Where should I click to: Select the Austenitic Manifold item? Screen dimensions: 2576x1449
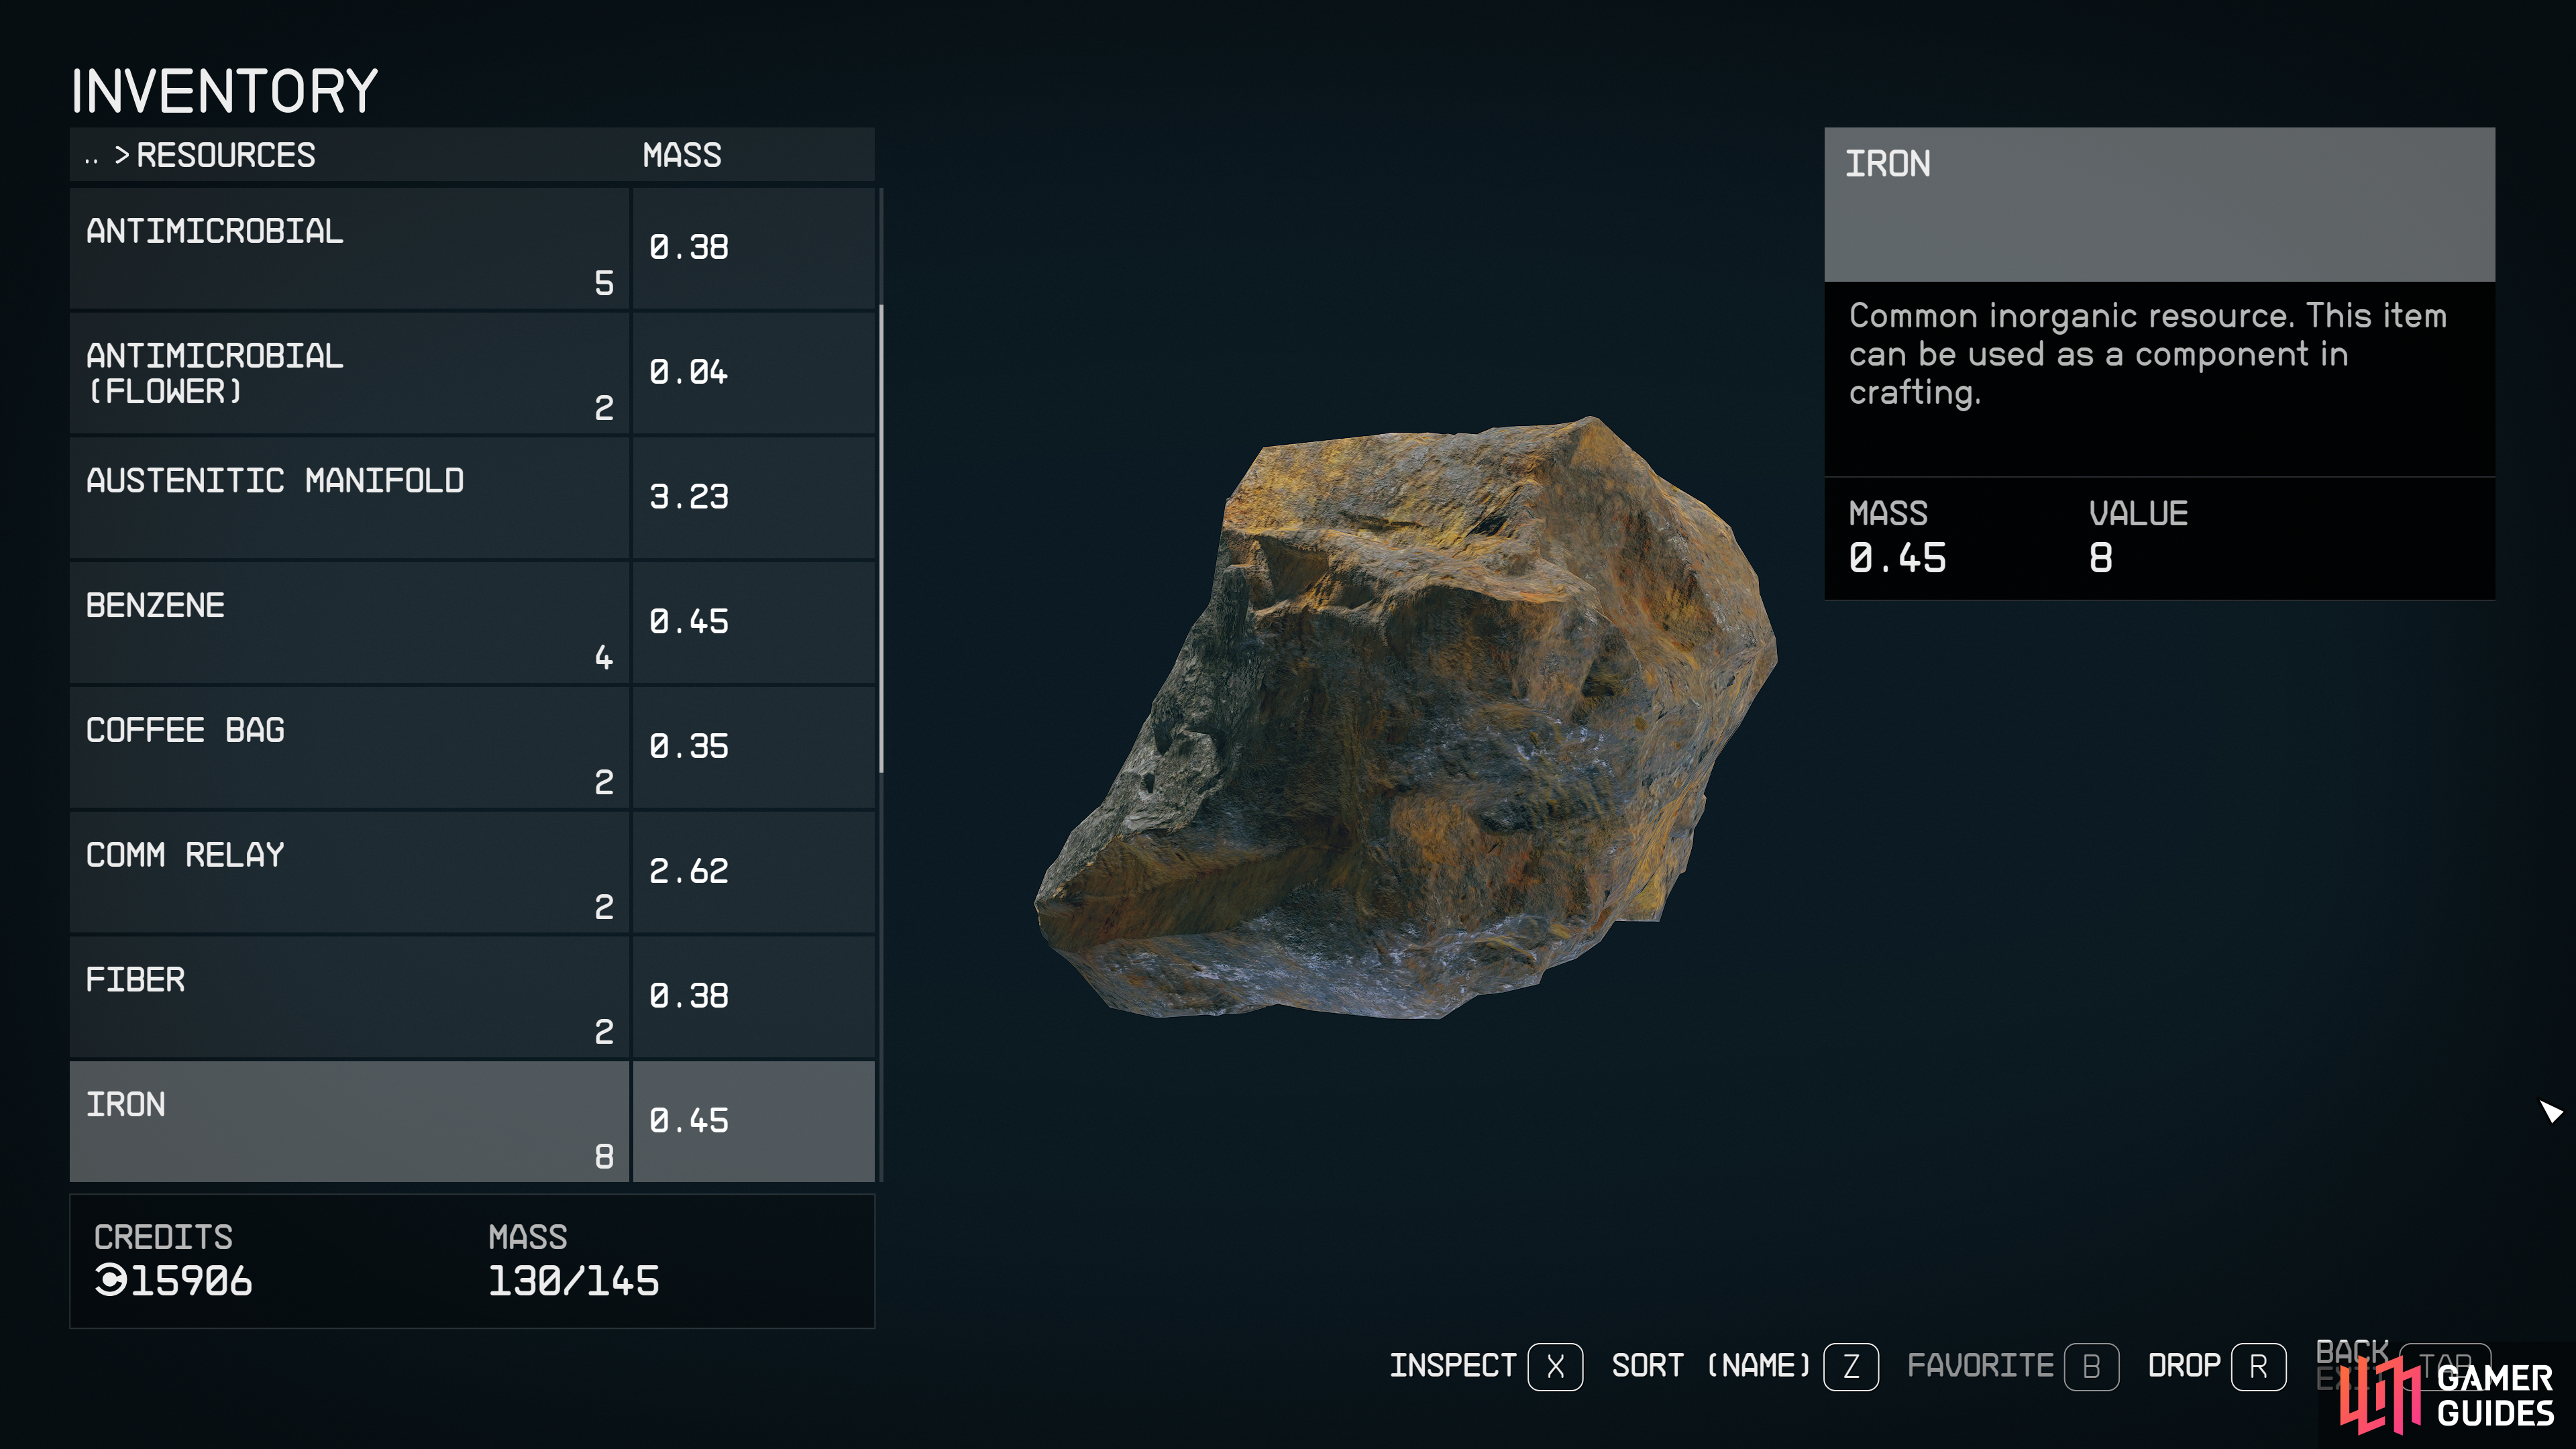(472, 498)
